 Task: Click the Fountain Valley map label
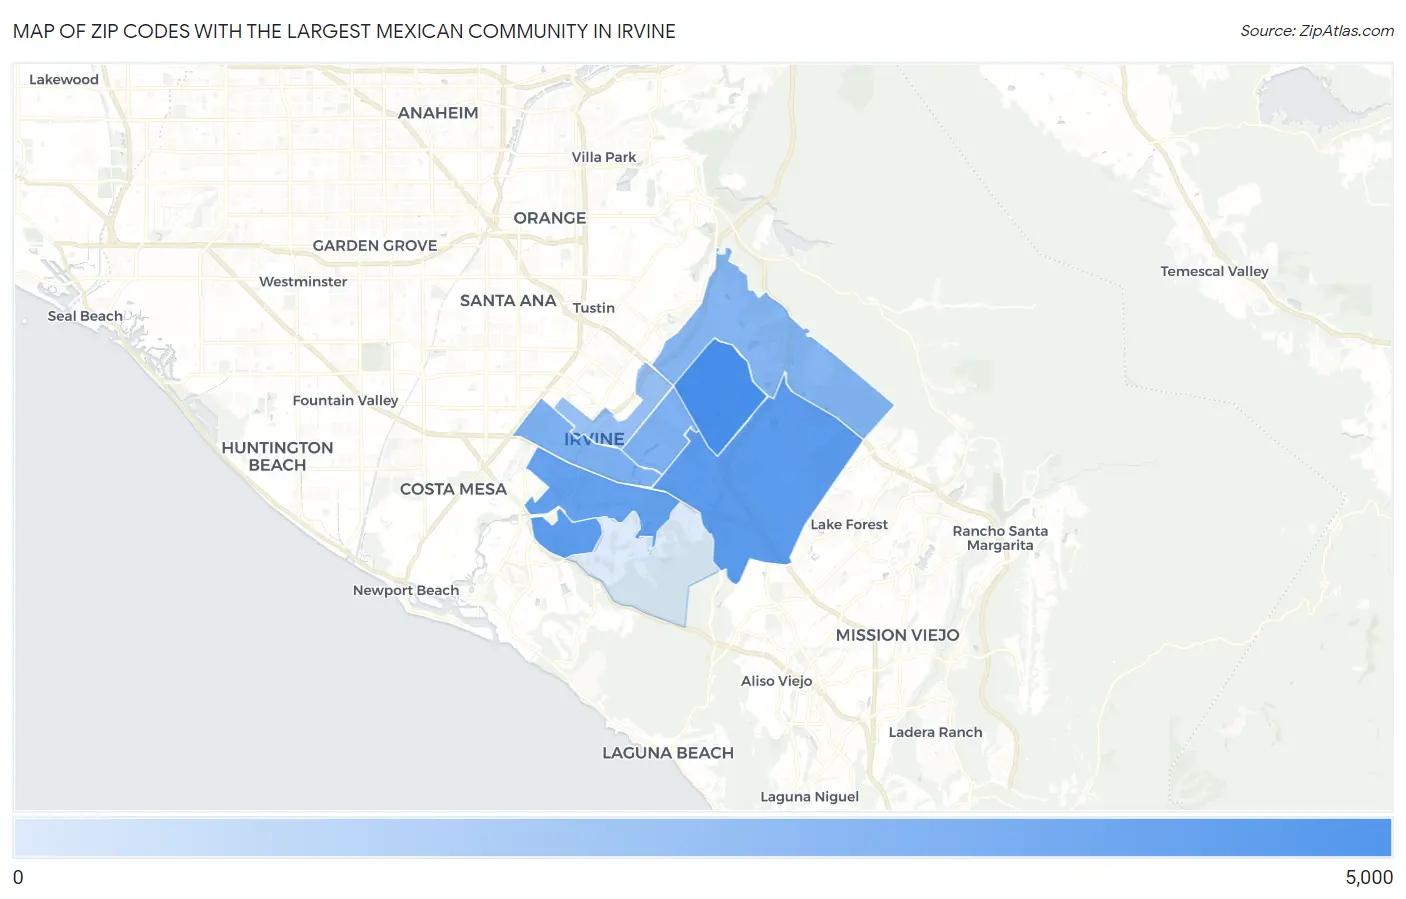click(345, 400)
